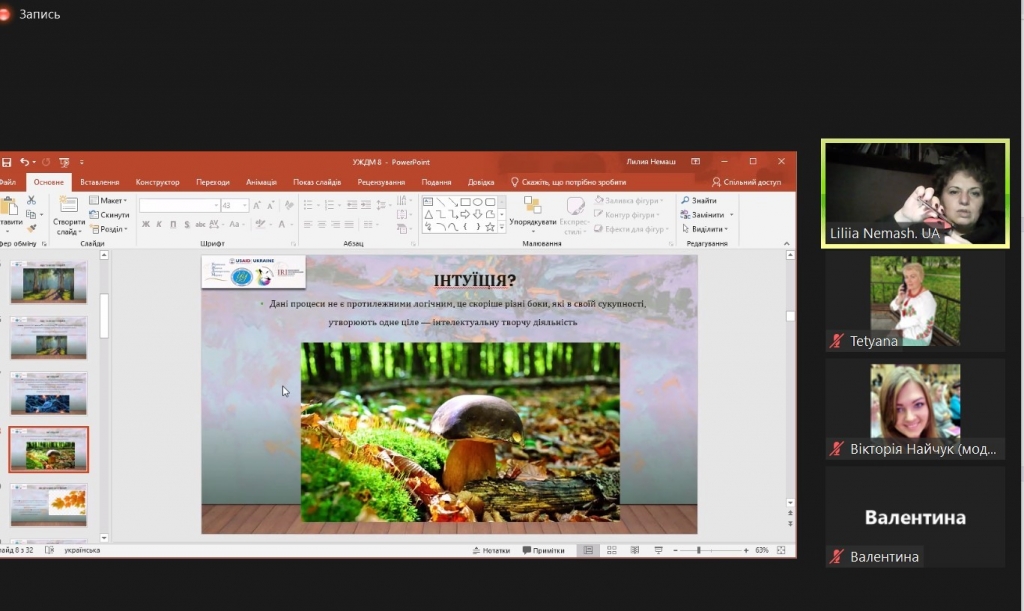Toggle strikethrough abc formatting
1024x611 pixels.
200,225
